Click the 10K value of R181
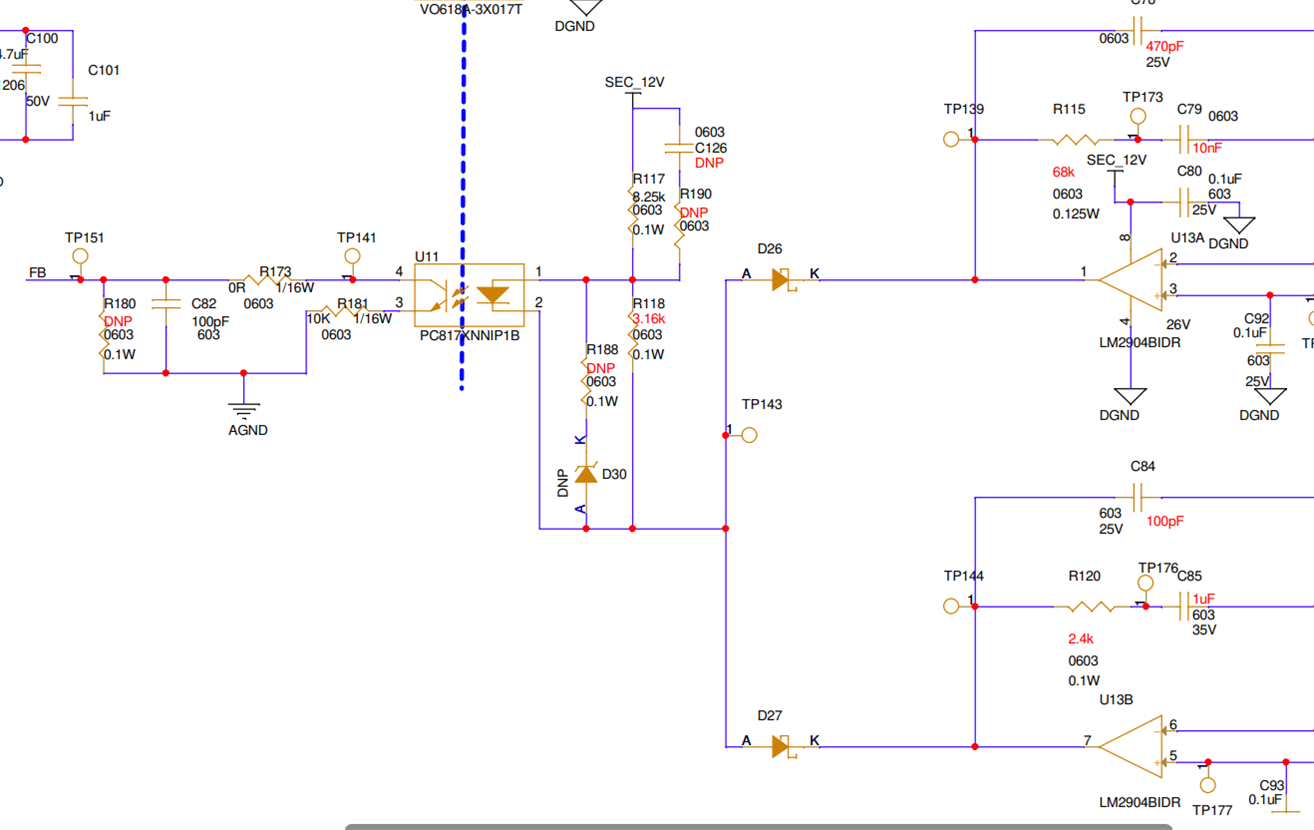 (x=318, y=318)
